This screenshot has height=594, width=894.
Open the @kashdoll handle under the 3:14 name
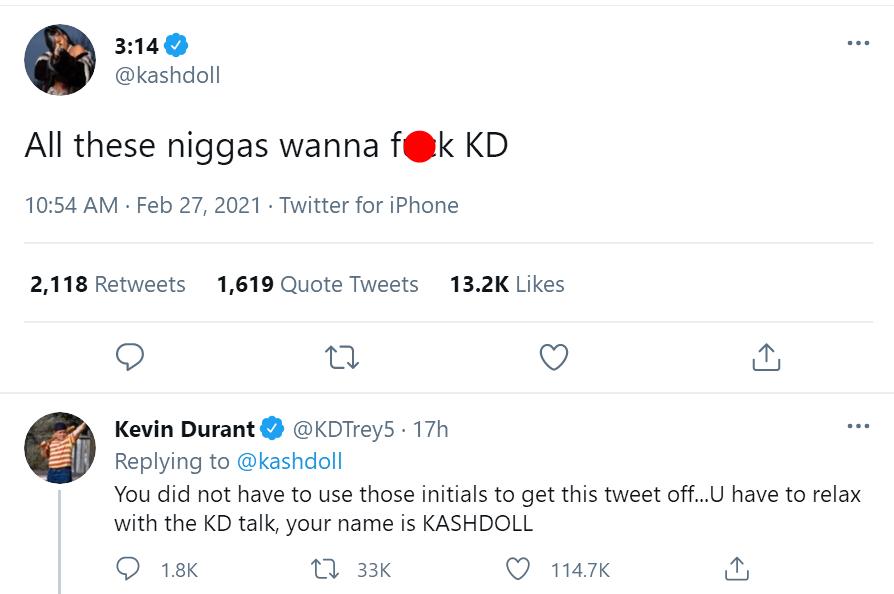coord(167,76)
